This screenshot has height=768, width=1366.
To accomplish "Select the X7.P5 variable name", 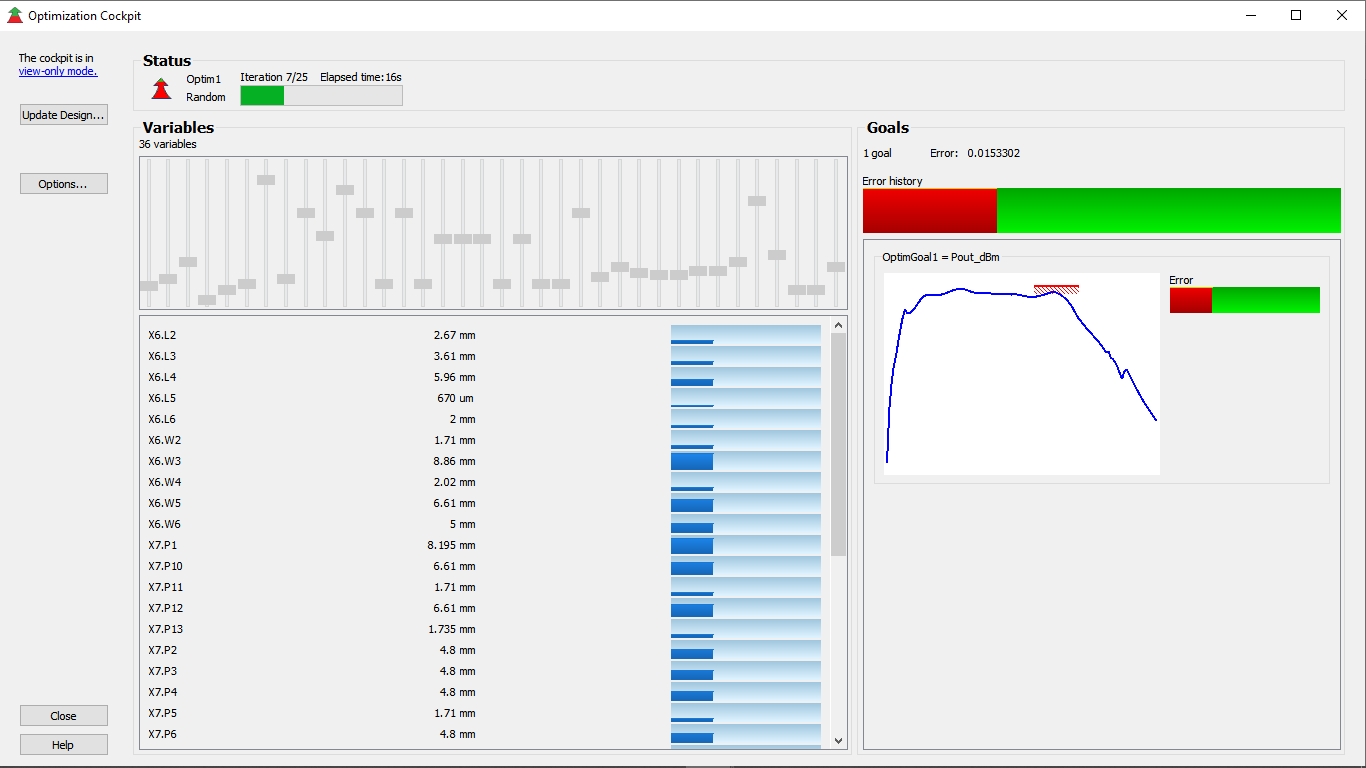I will pyautogui.click(x=162, y=713).
